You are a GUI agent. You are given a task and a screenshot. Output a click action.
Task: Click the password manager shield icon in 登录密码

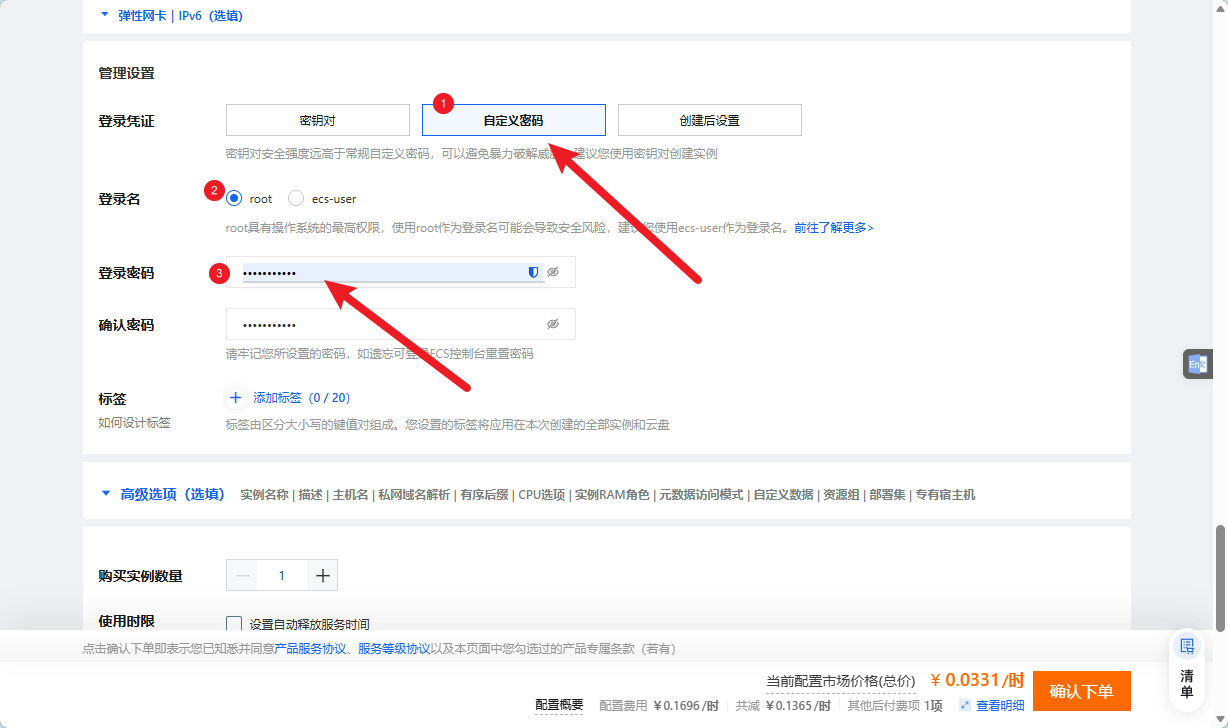coord(533,272)
